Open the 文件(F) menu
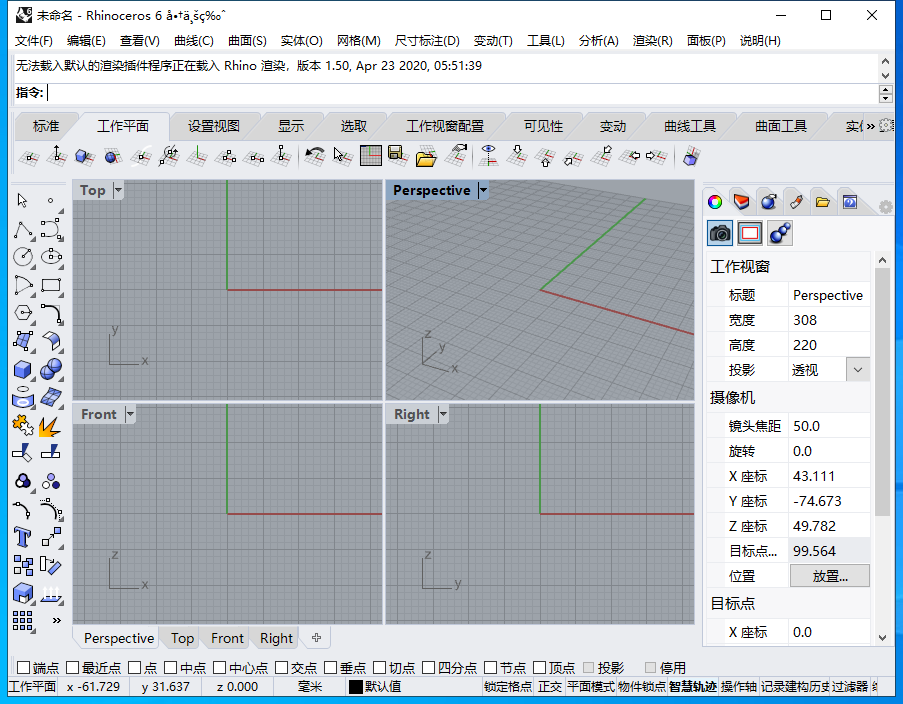The height and width of the screenshot is (704, 903). (x=33, y=41)
